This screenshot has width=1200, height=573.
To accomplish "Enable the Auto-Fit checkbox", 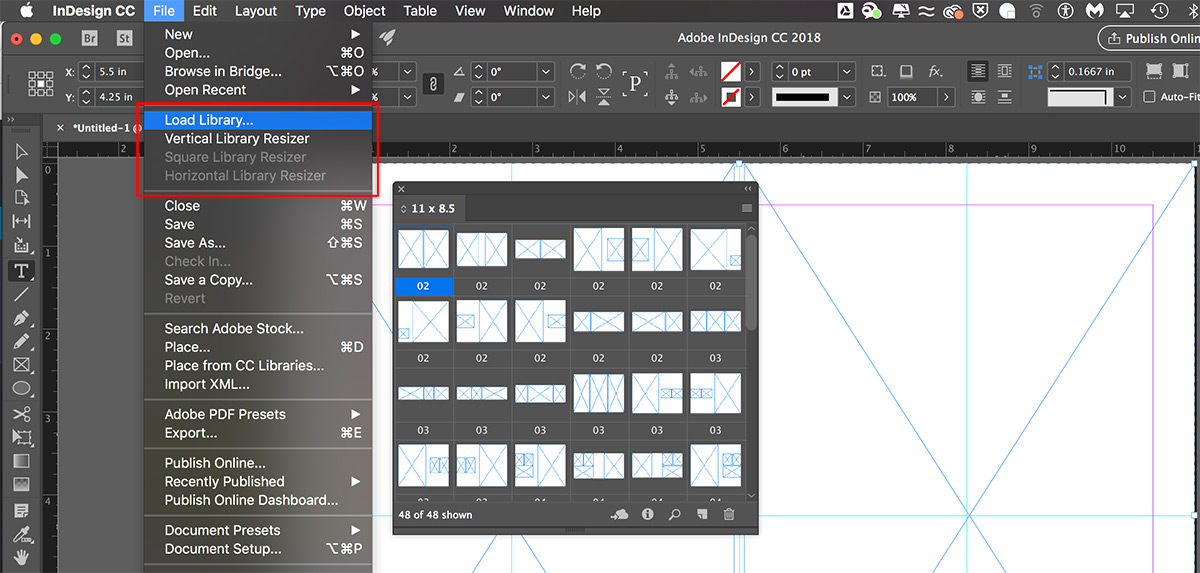I will [1150, 97].
